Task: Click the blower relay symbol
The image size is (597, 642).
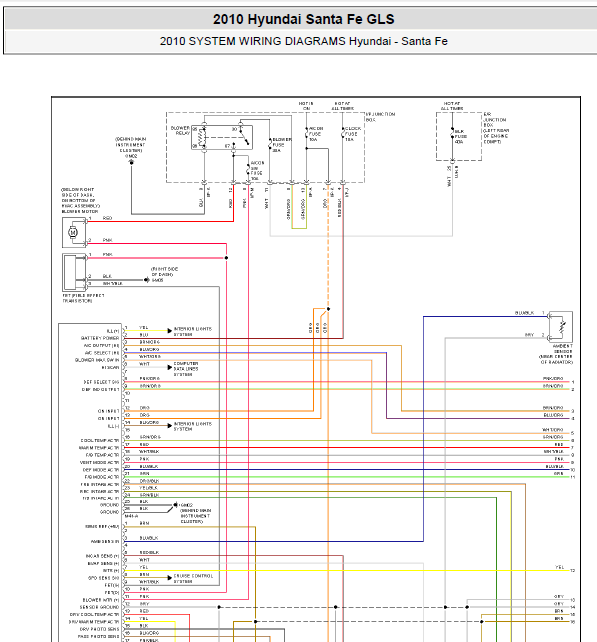Action: [222, 137]
